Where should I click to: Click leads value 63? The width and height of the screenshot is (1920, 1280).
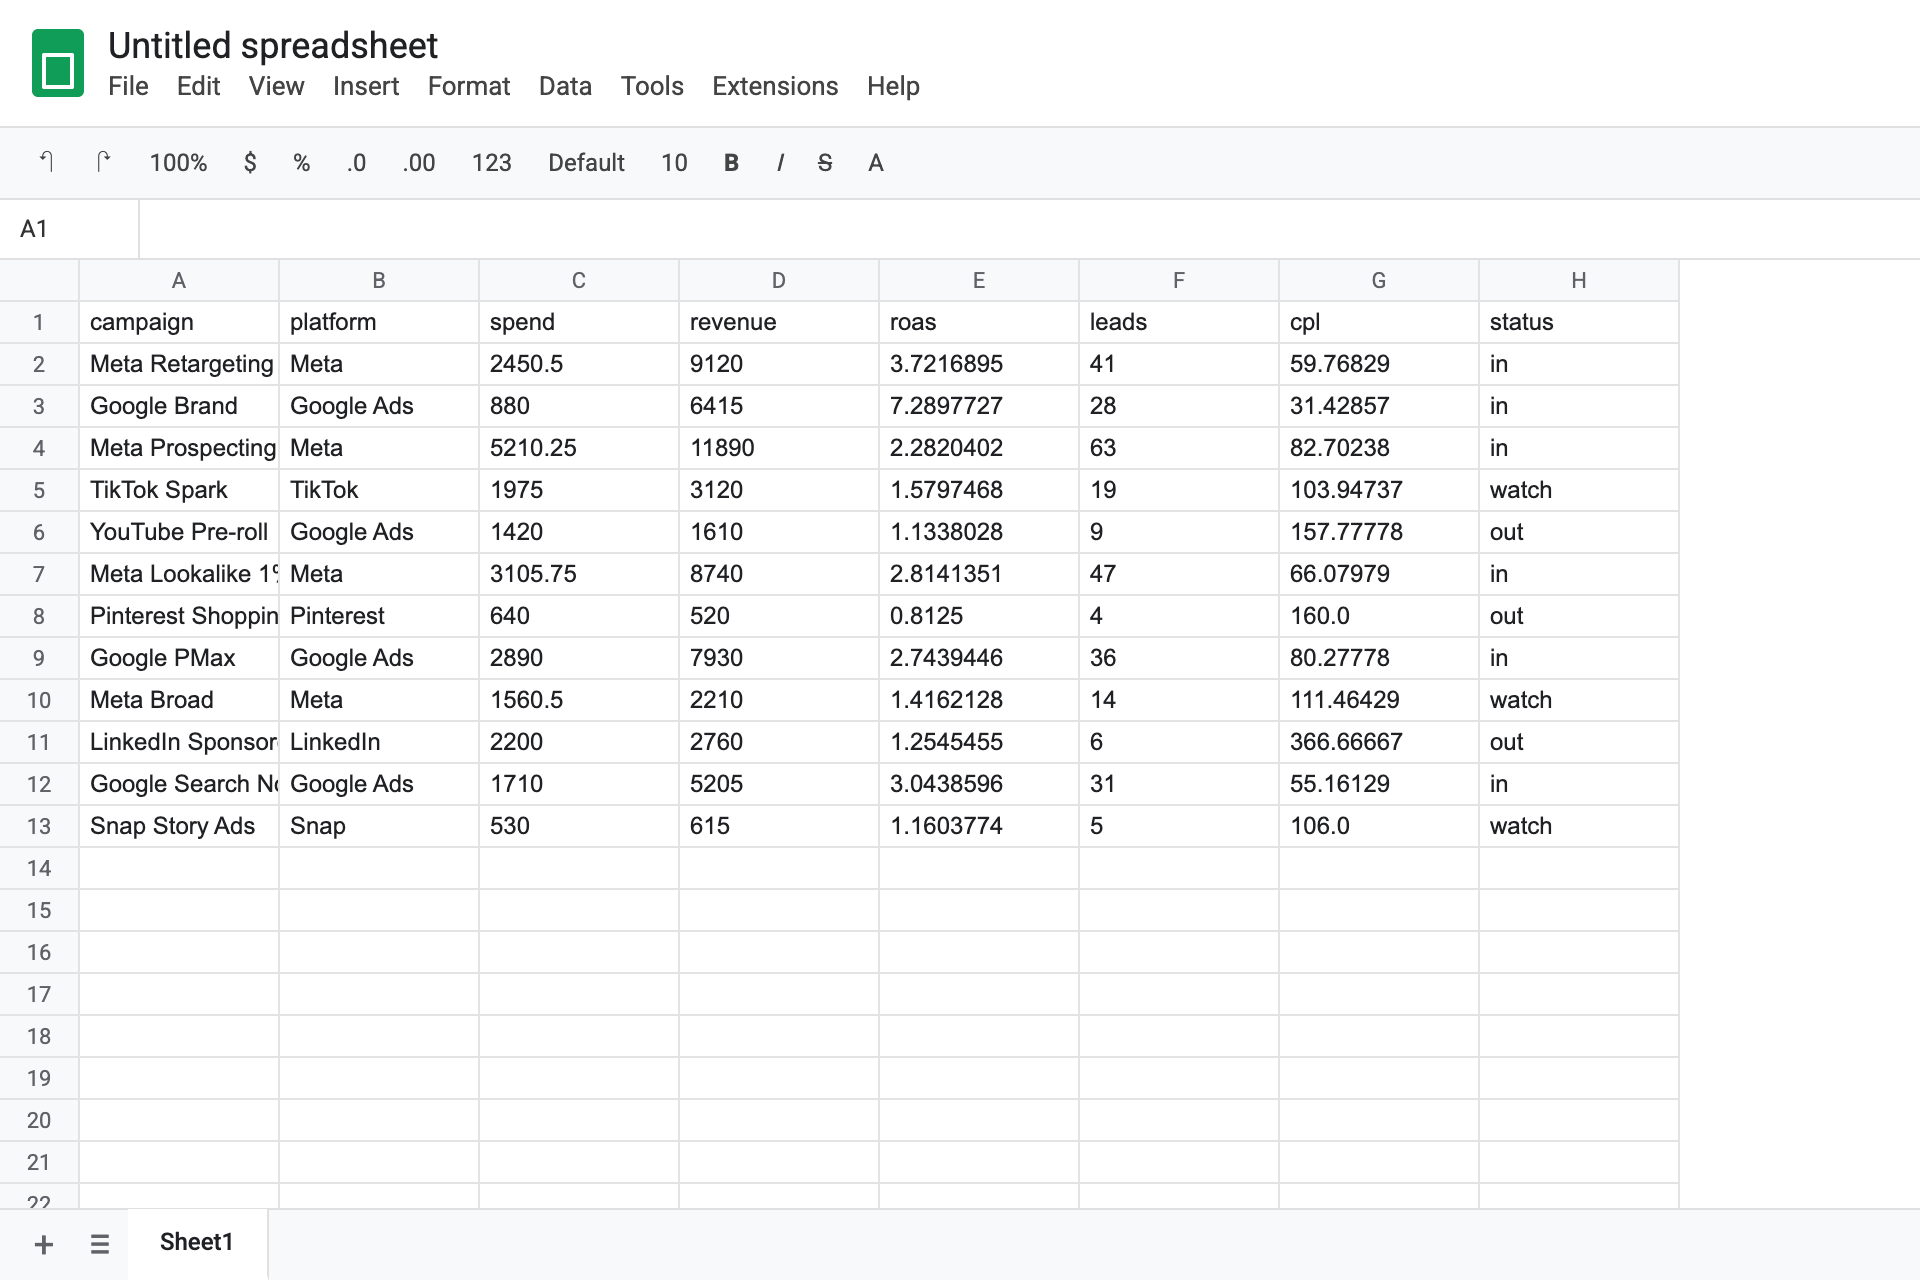[x=1179, y=448]
